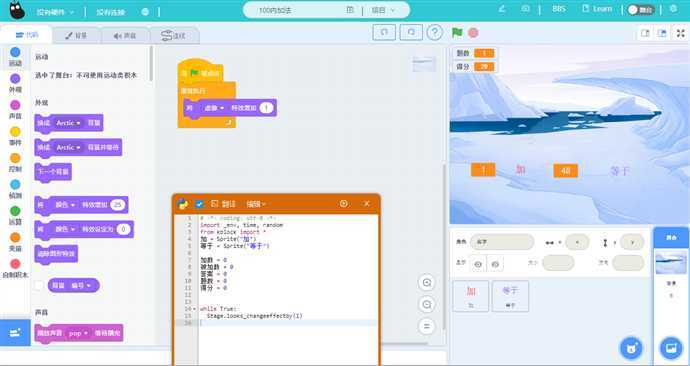The image size is (690, 366).
Task: Show the sprite using eye icon
Action: point(478,264)
